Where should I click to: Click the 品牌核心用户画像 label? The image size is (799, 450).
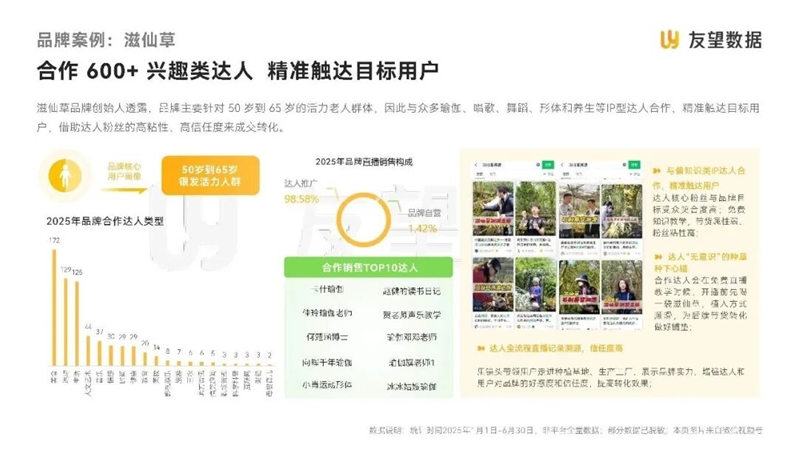[124, 172]
